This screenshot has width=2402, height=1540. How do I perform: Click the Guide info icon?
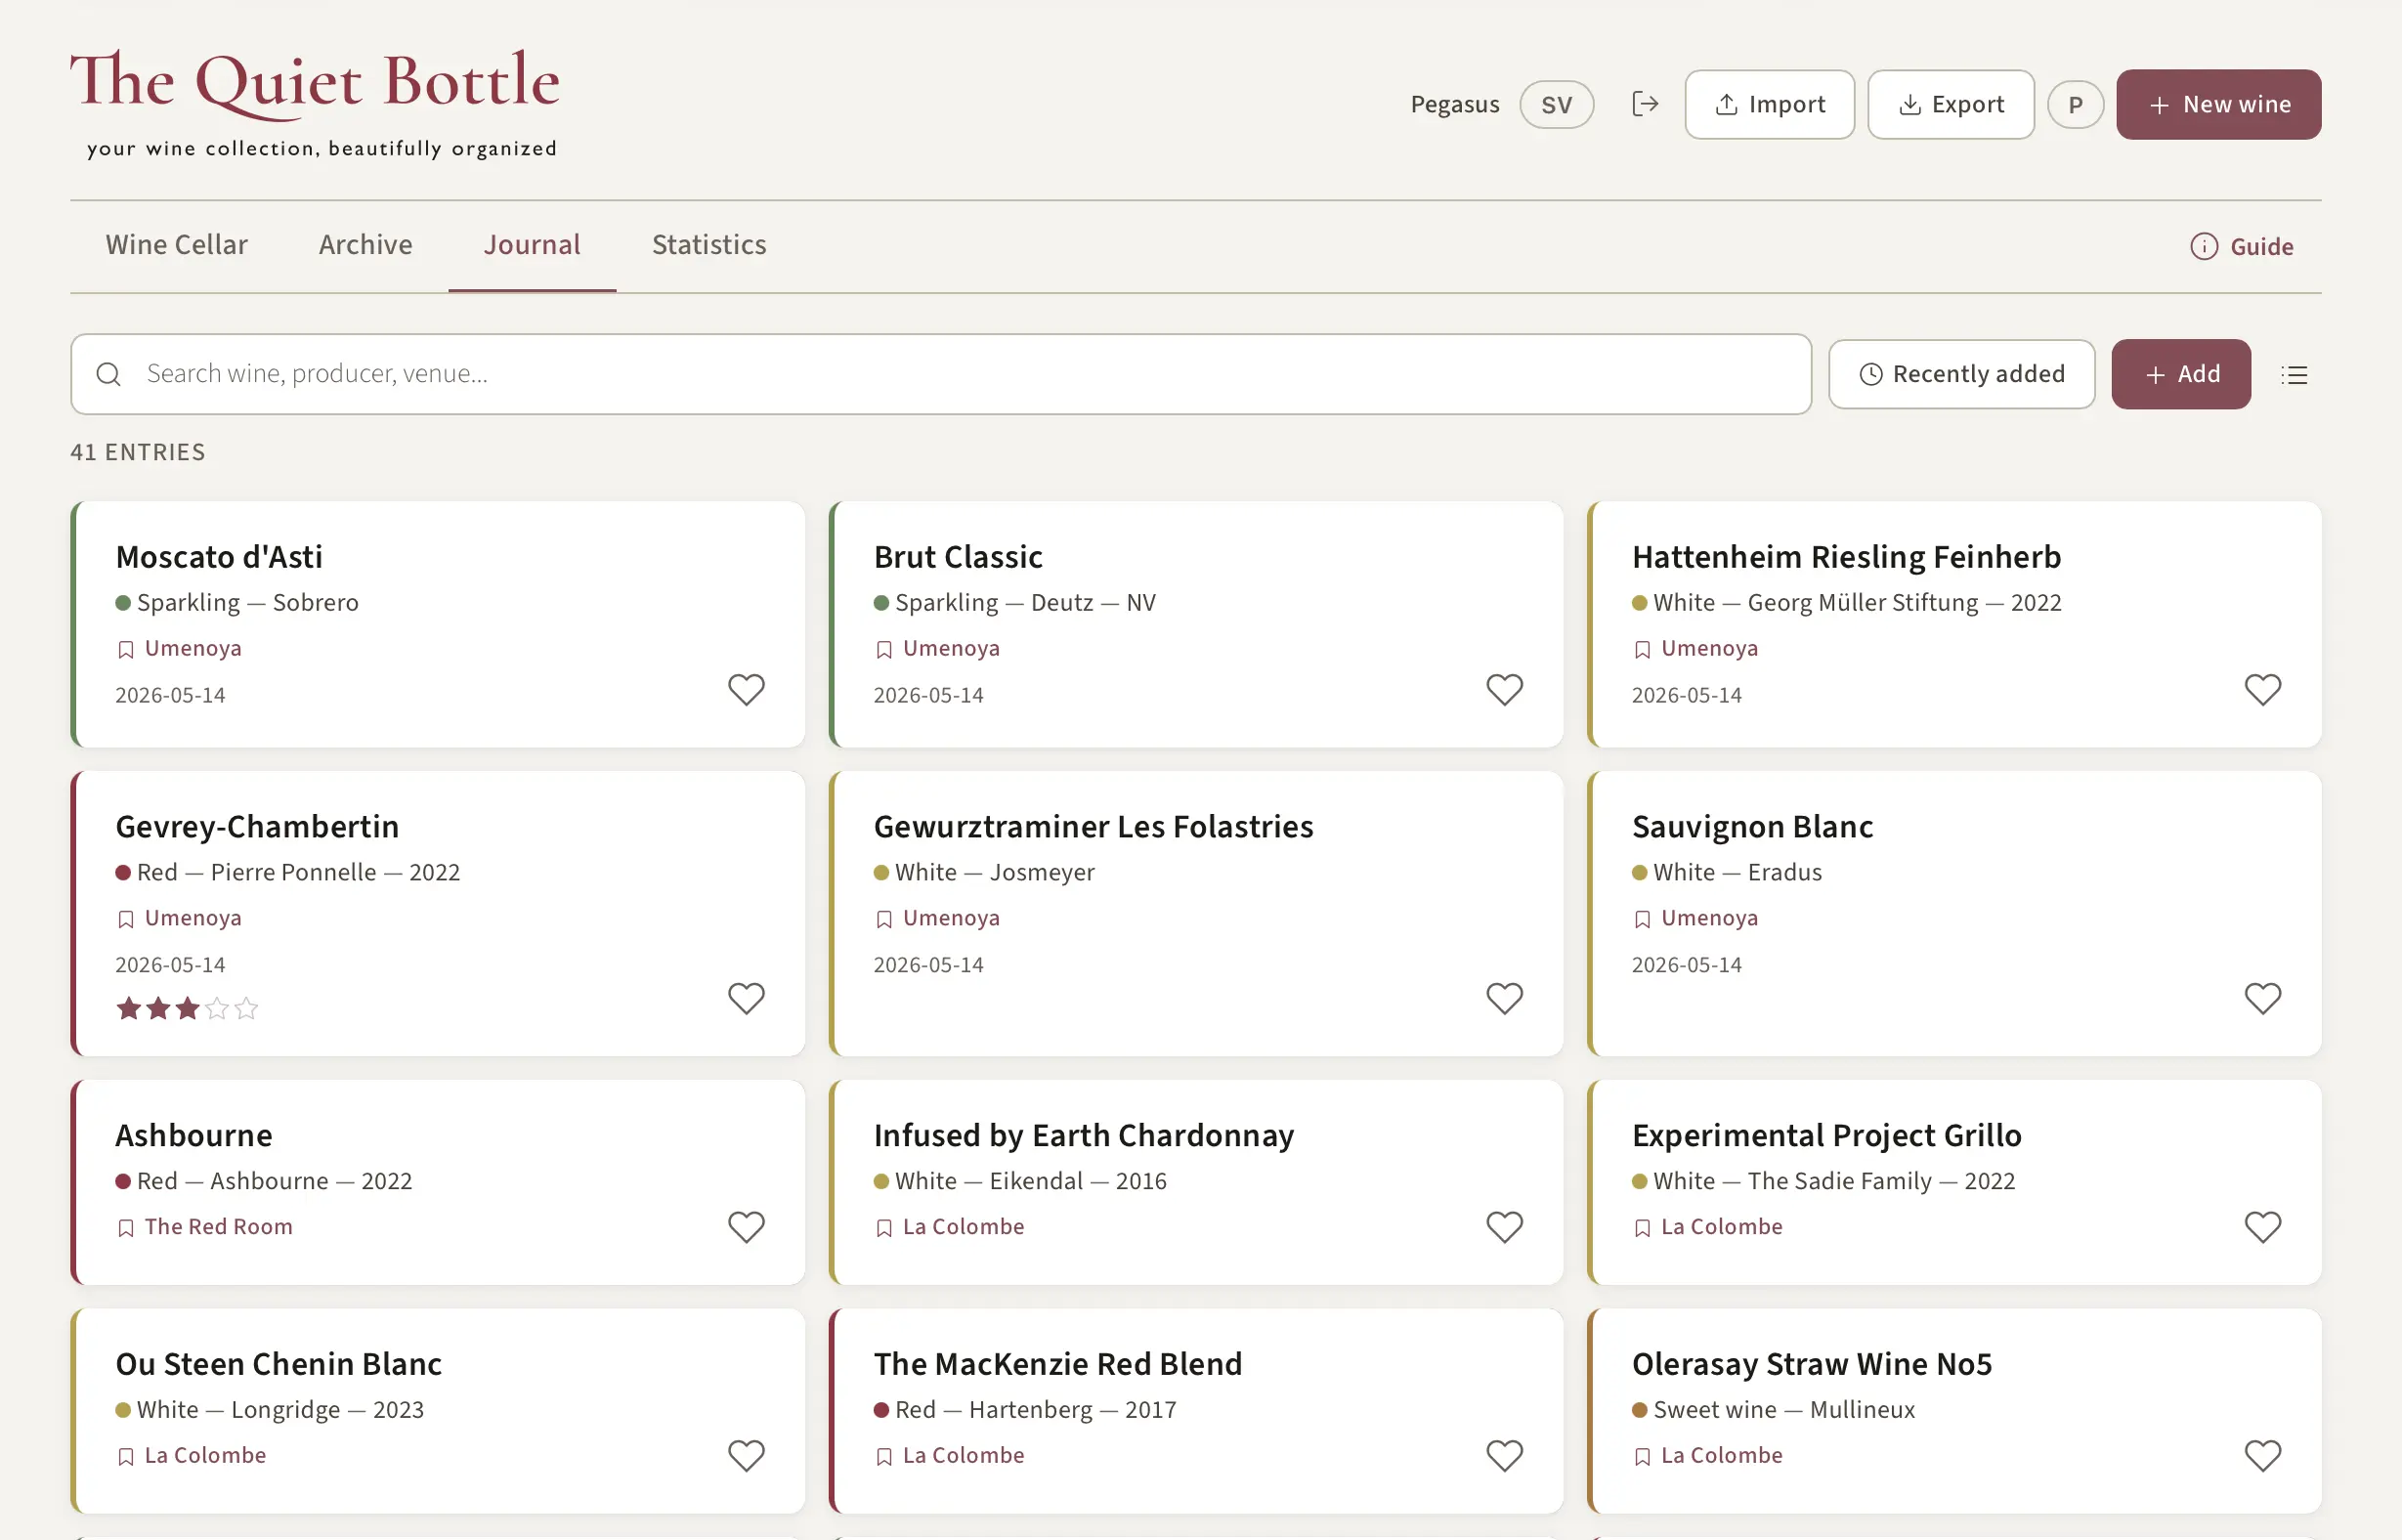pyautogui.click(x=2204, y=246)
